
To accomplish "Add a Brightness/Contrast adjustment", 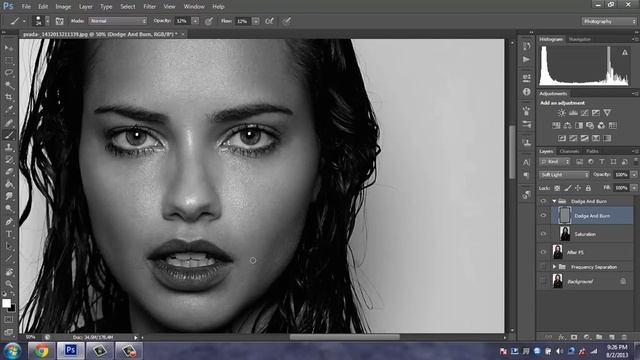I will click(562, 113).
